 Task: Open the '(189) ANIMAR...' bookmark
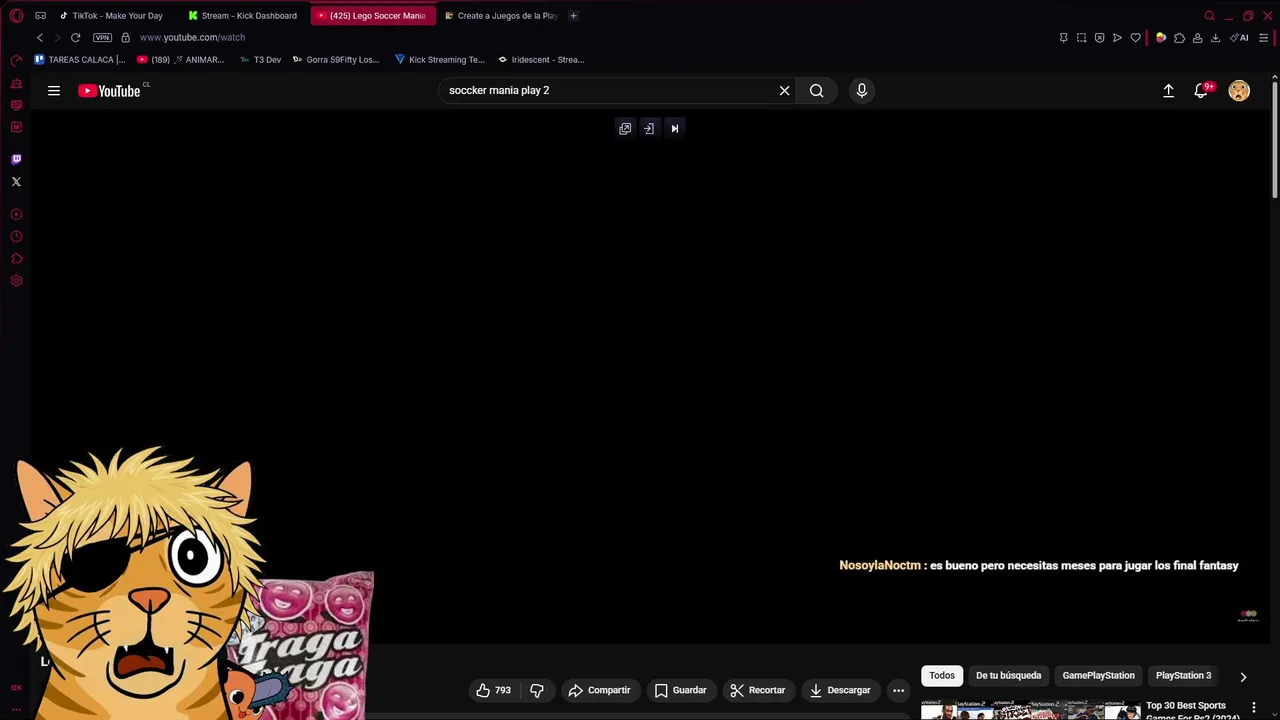click(180, 60)
